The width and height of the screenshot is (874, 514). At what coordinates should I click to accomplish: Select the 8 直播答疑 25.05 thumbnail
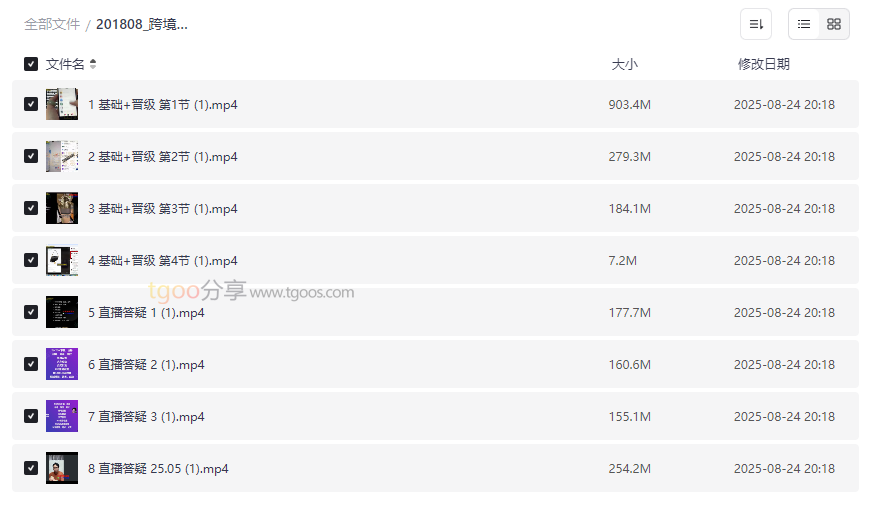pyautogui.click(x=62, y=468)
